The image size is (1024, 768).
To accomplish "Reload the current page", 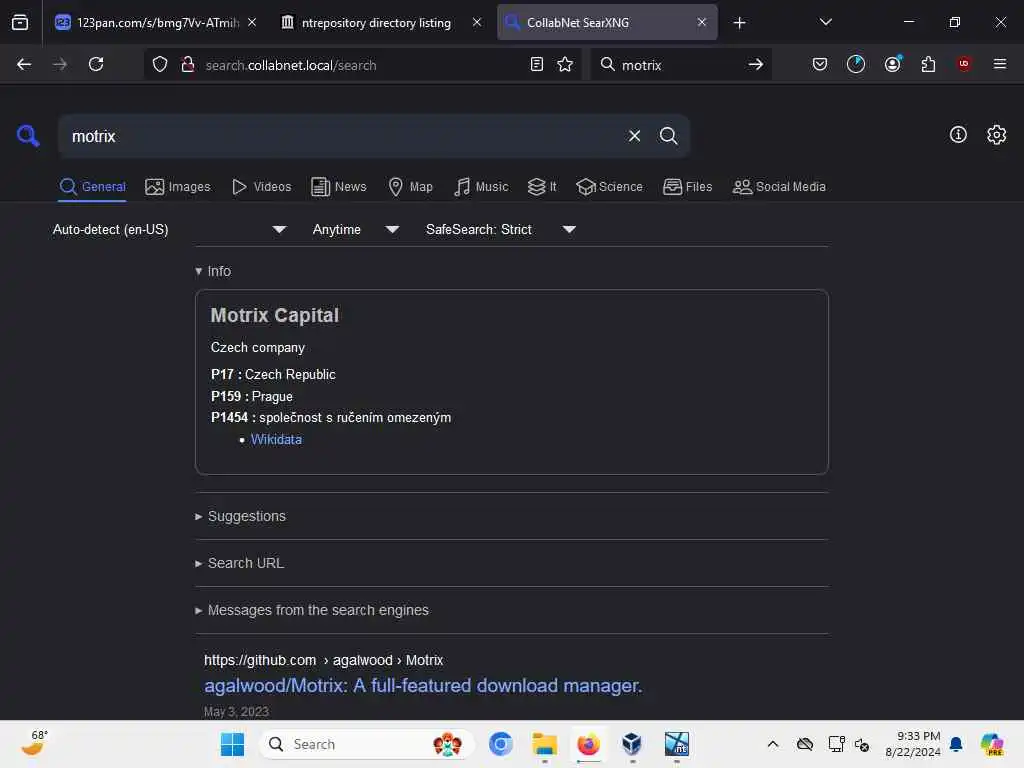I will tap(96, 64).
